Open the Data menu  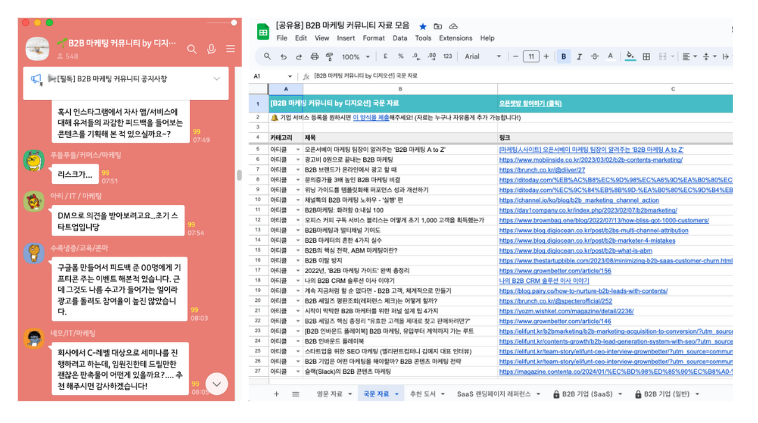[400, 38]
